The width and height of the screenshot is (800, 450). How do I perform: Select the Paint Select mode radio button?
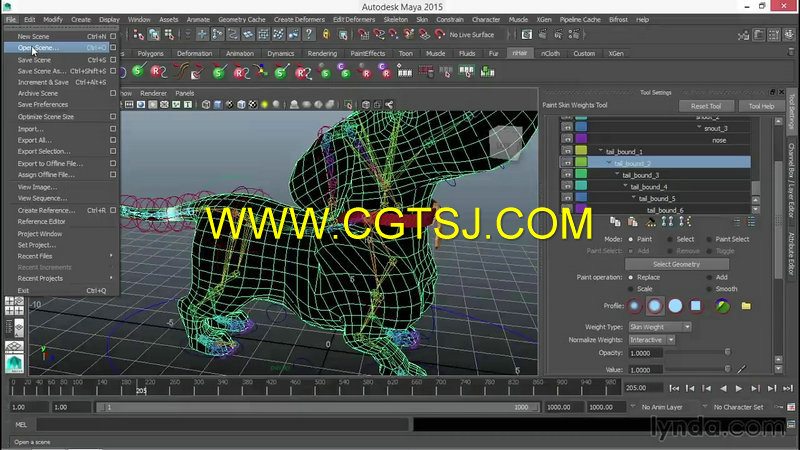[709, 239]
